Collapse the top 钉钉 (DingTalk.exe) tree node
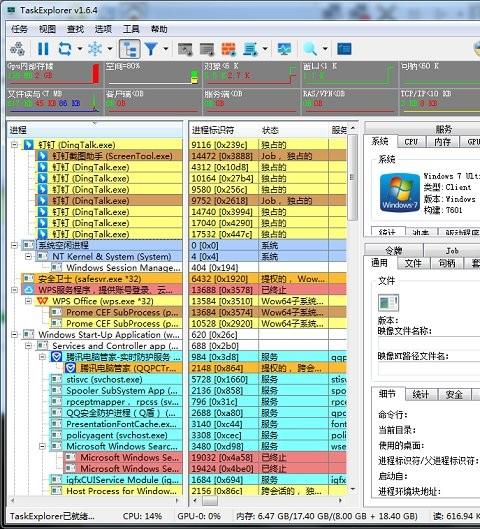The width and height of the screenshot is (480, 529). tap(15, 145)
